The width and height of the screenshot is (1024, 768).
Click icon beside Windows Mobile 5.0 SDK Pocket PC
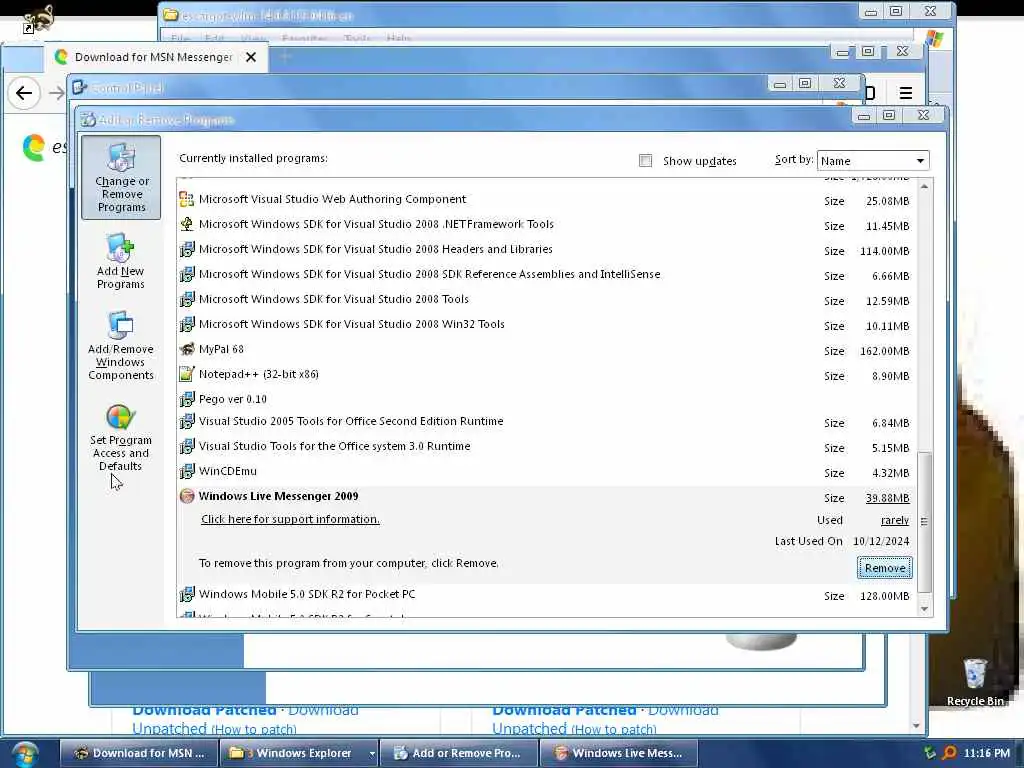coord(187,594)
